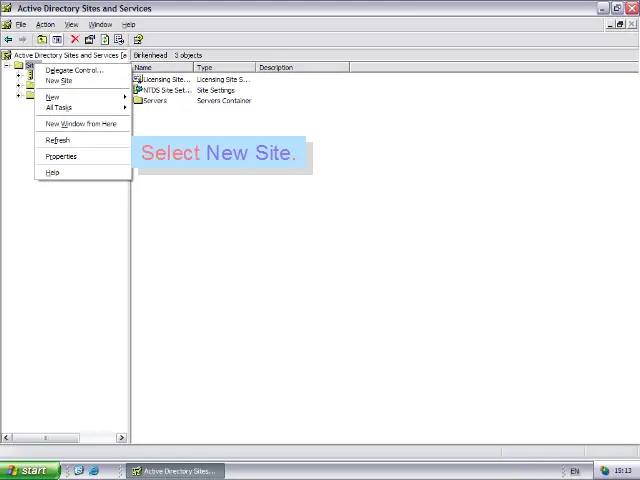This screenshot has height=480, width=640.
Task: Open the All Tasks submenu arrow
Action: pyautogui.click(x=125, y=107)
